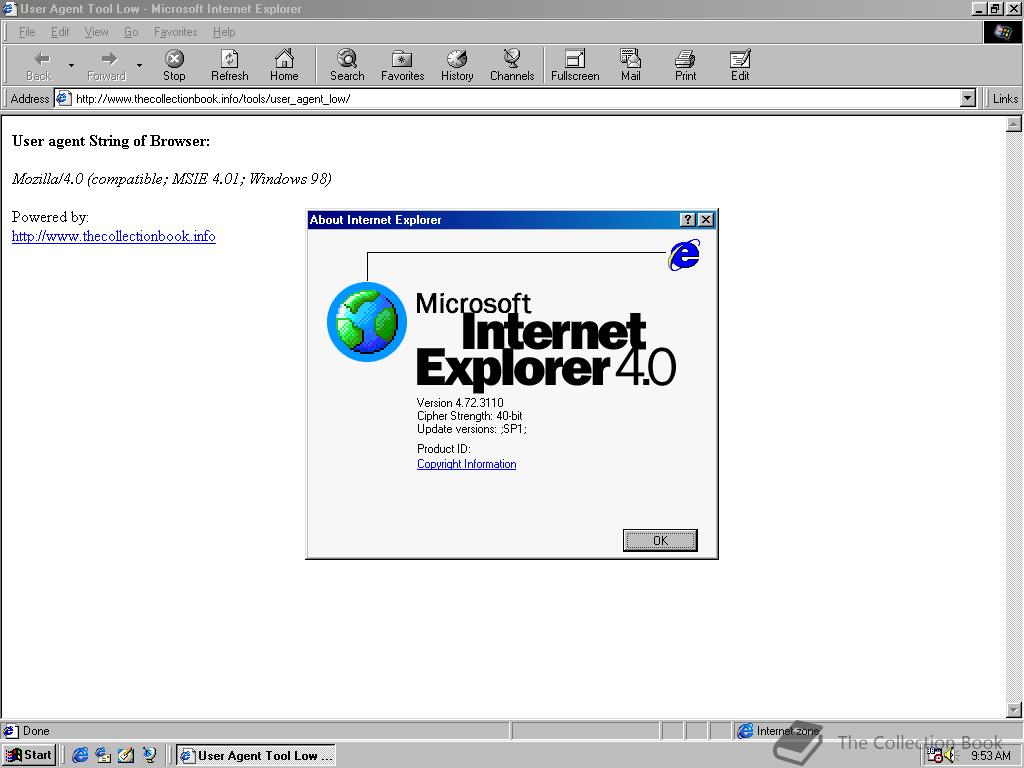The height and width of the screenshot is (768, 1024).
Task: Click the Version 4.72.3110 text
Action: (x=460, y=402)
